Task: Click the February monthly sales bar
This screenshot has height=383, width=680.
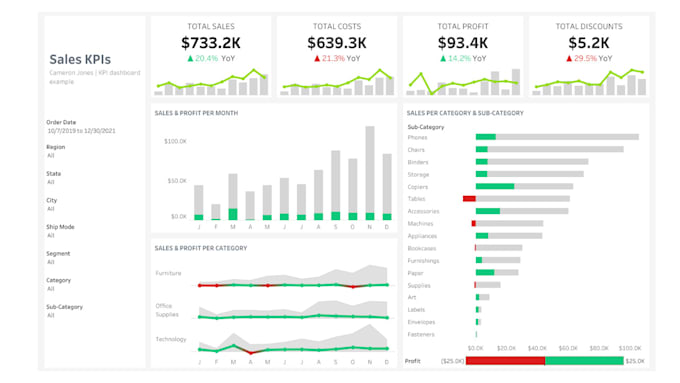Action: (x=216, y=211)
